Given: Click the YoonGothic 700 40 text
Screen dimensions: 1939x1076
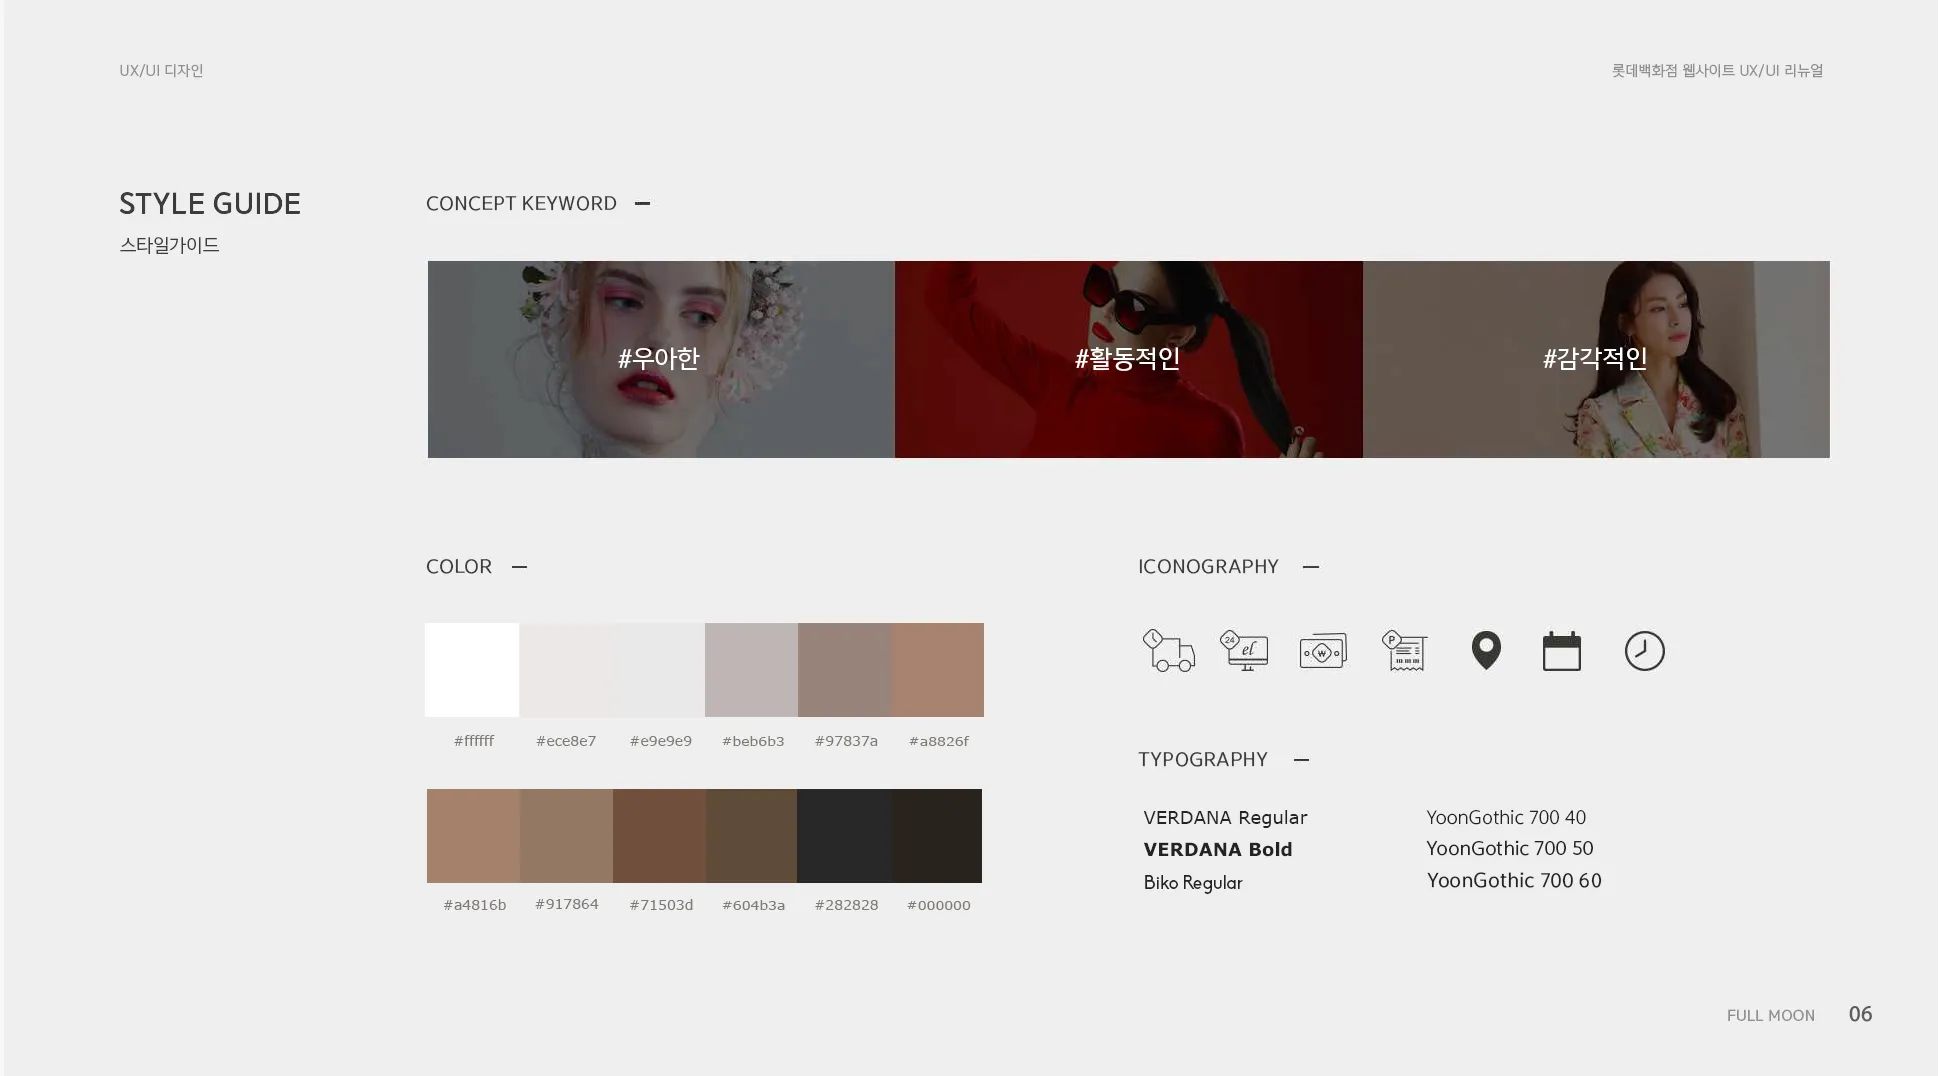Looking at the screenshot, I should coord(1506,817).
